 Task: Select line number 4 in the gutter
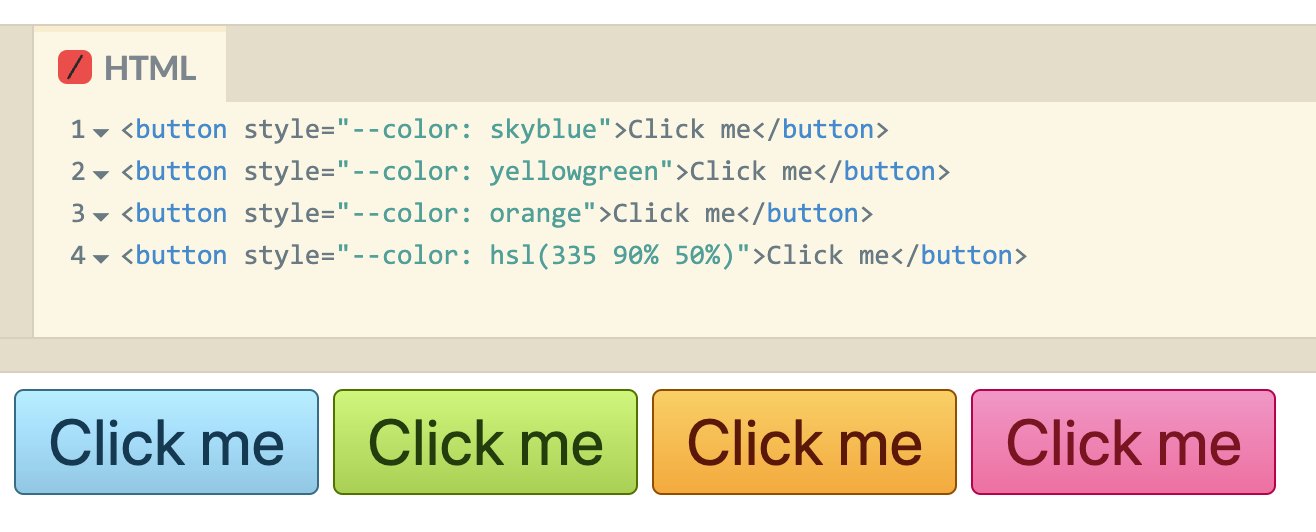coord(78,256)
